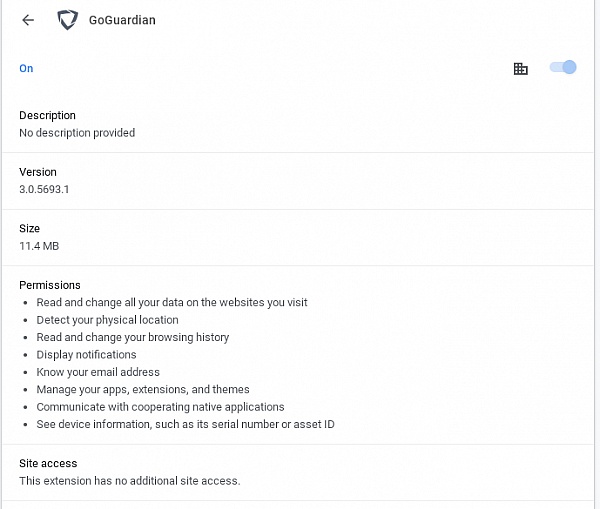Image resolution: width=600 pixels, height=509 pixels.
Task: Click the managed-by-organization building icon
Action: pos(520,69)
